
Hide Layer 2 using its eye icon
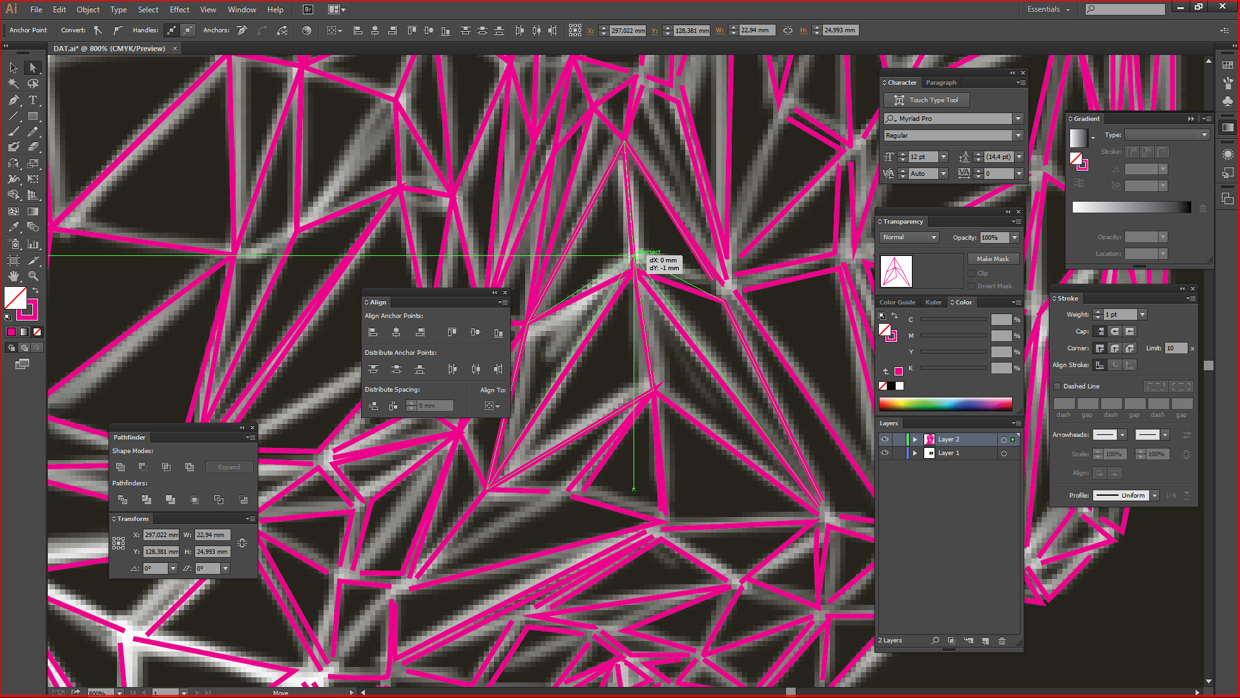pos(885,439)
